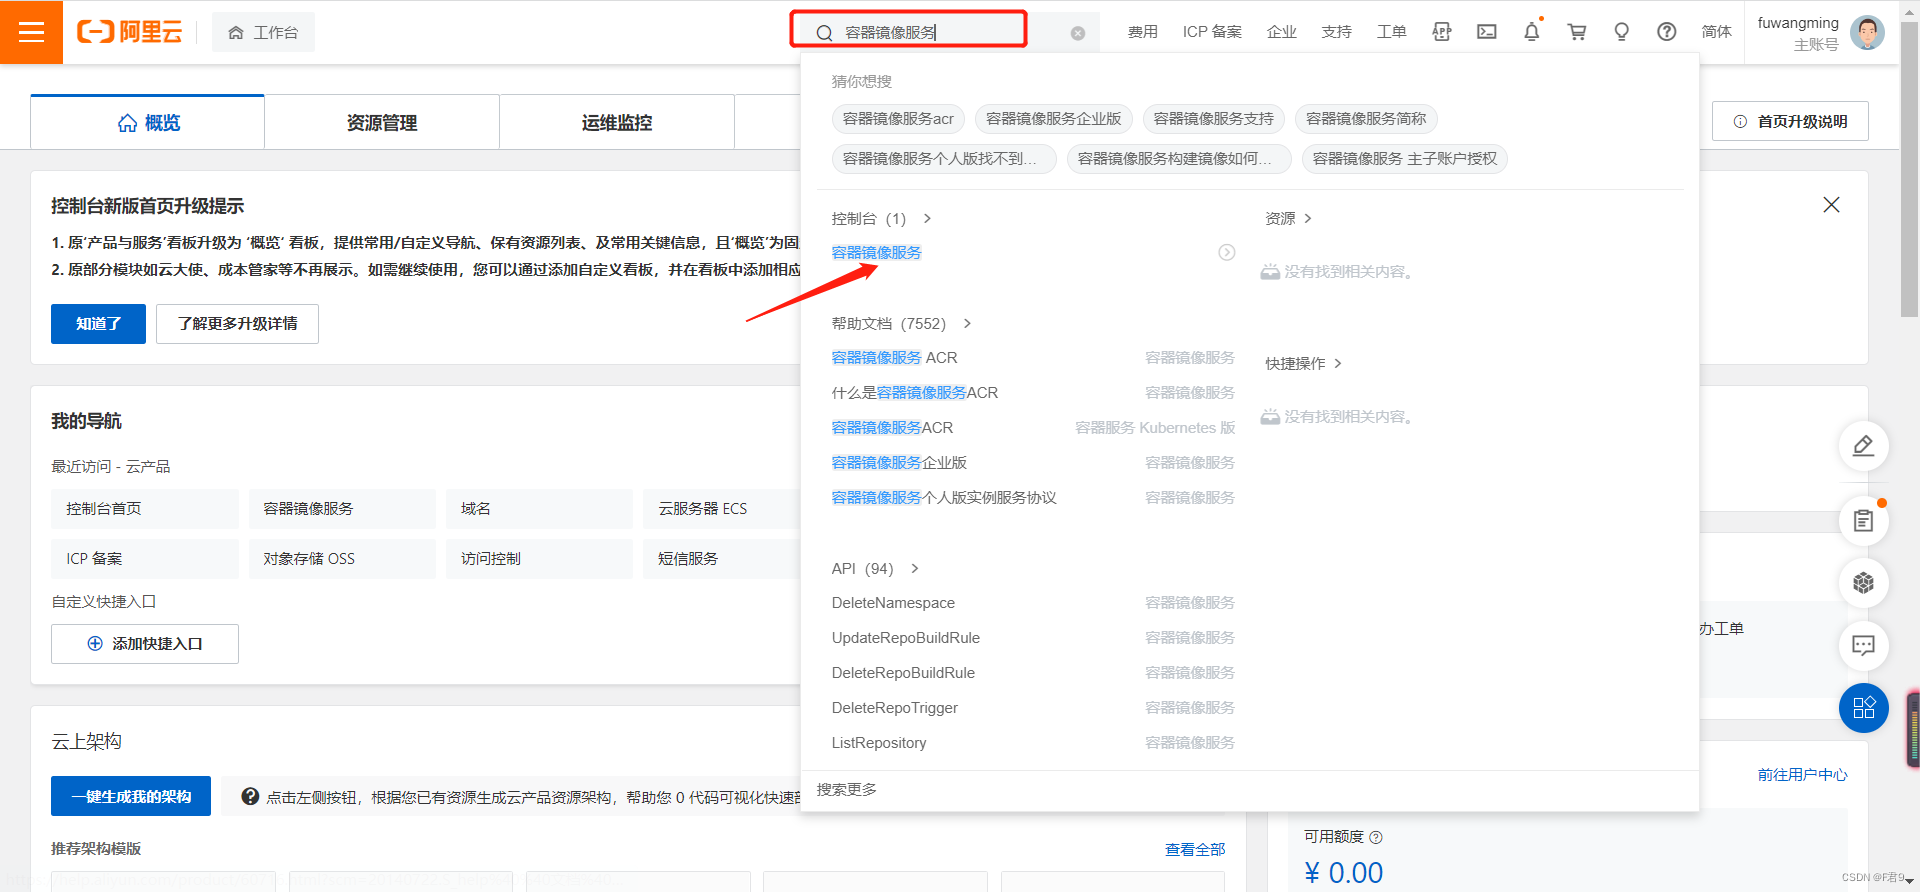Click the user avatar picture
The image size is (1920, 892).
[1867, 32]
